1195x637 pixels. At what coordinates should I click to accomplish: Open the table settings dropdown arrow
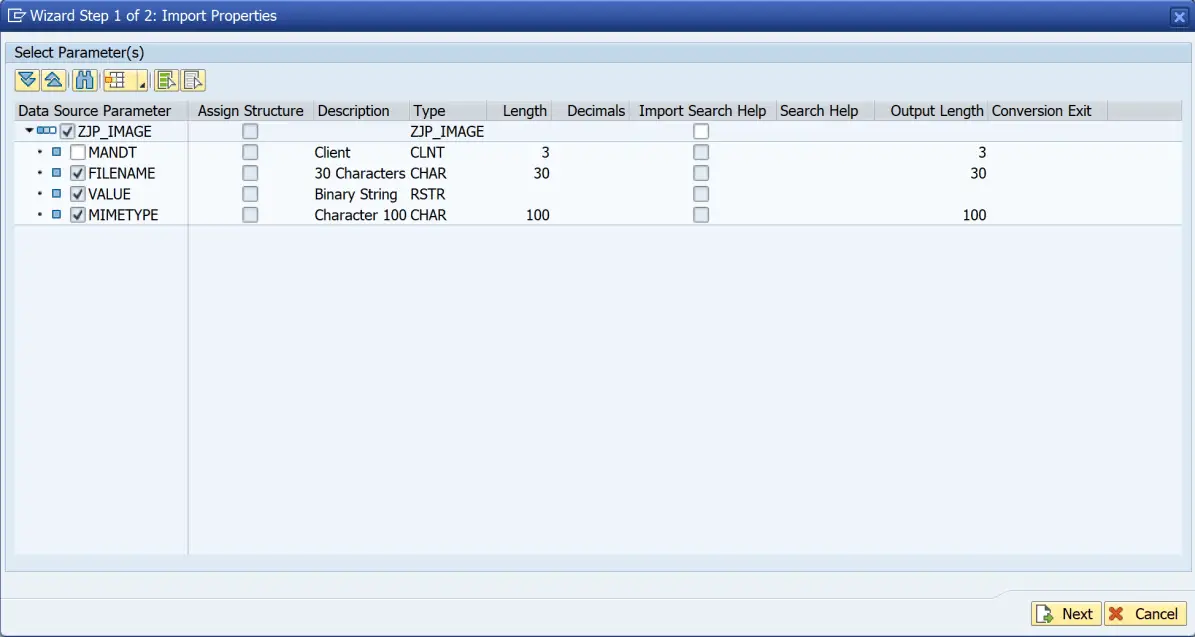click(141, 83)
